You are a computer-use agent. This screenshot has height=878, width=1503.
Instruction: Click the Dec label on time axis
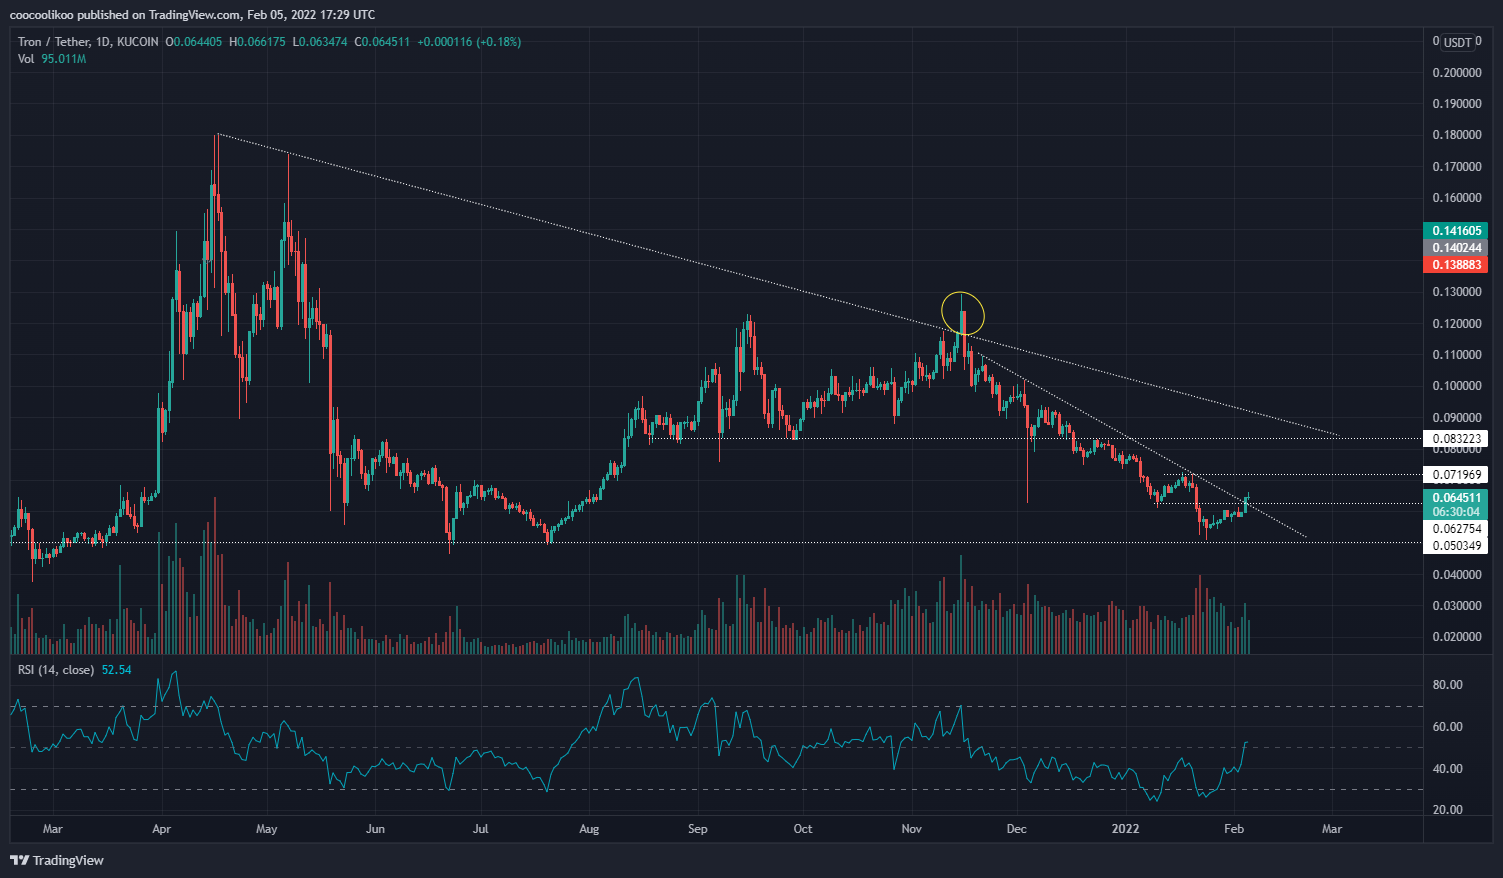coord(1016,829)
